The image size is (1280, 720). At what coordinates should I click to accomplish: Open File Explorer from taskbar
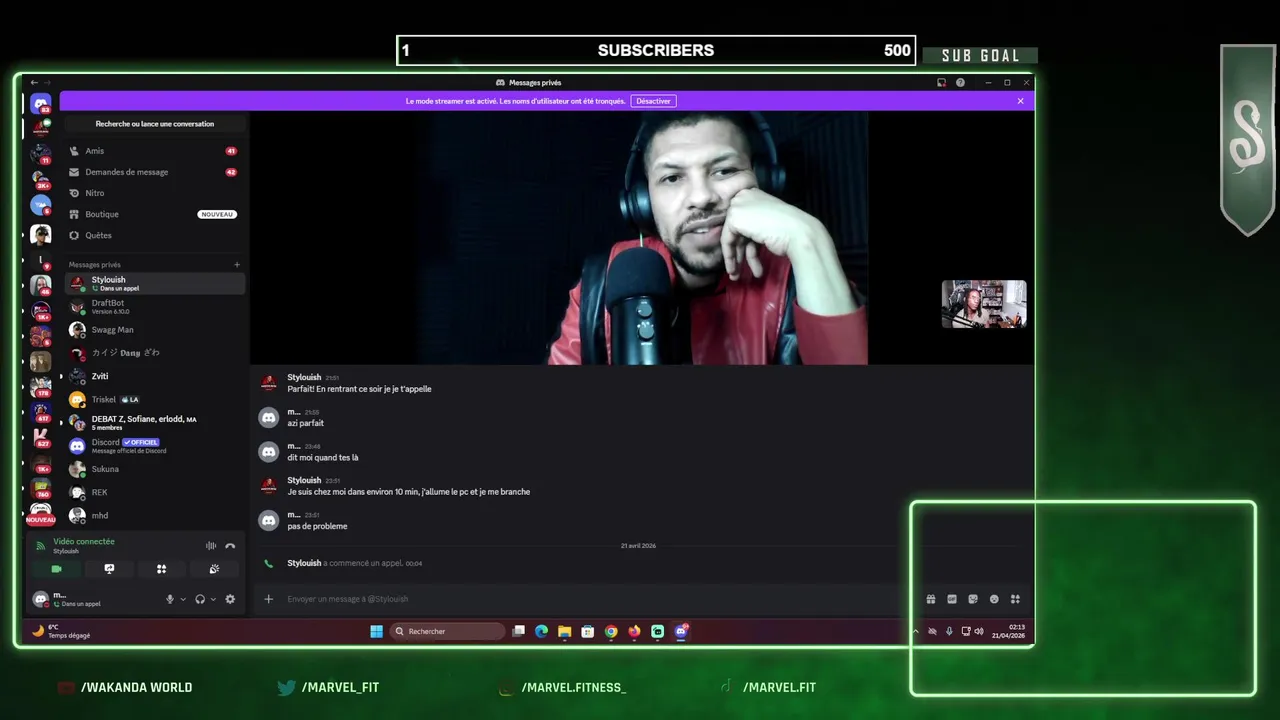(564, 631)
